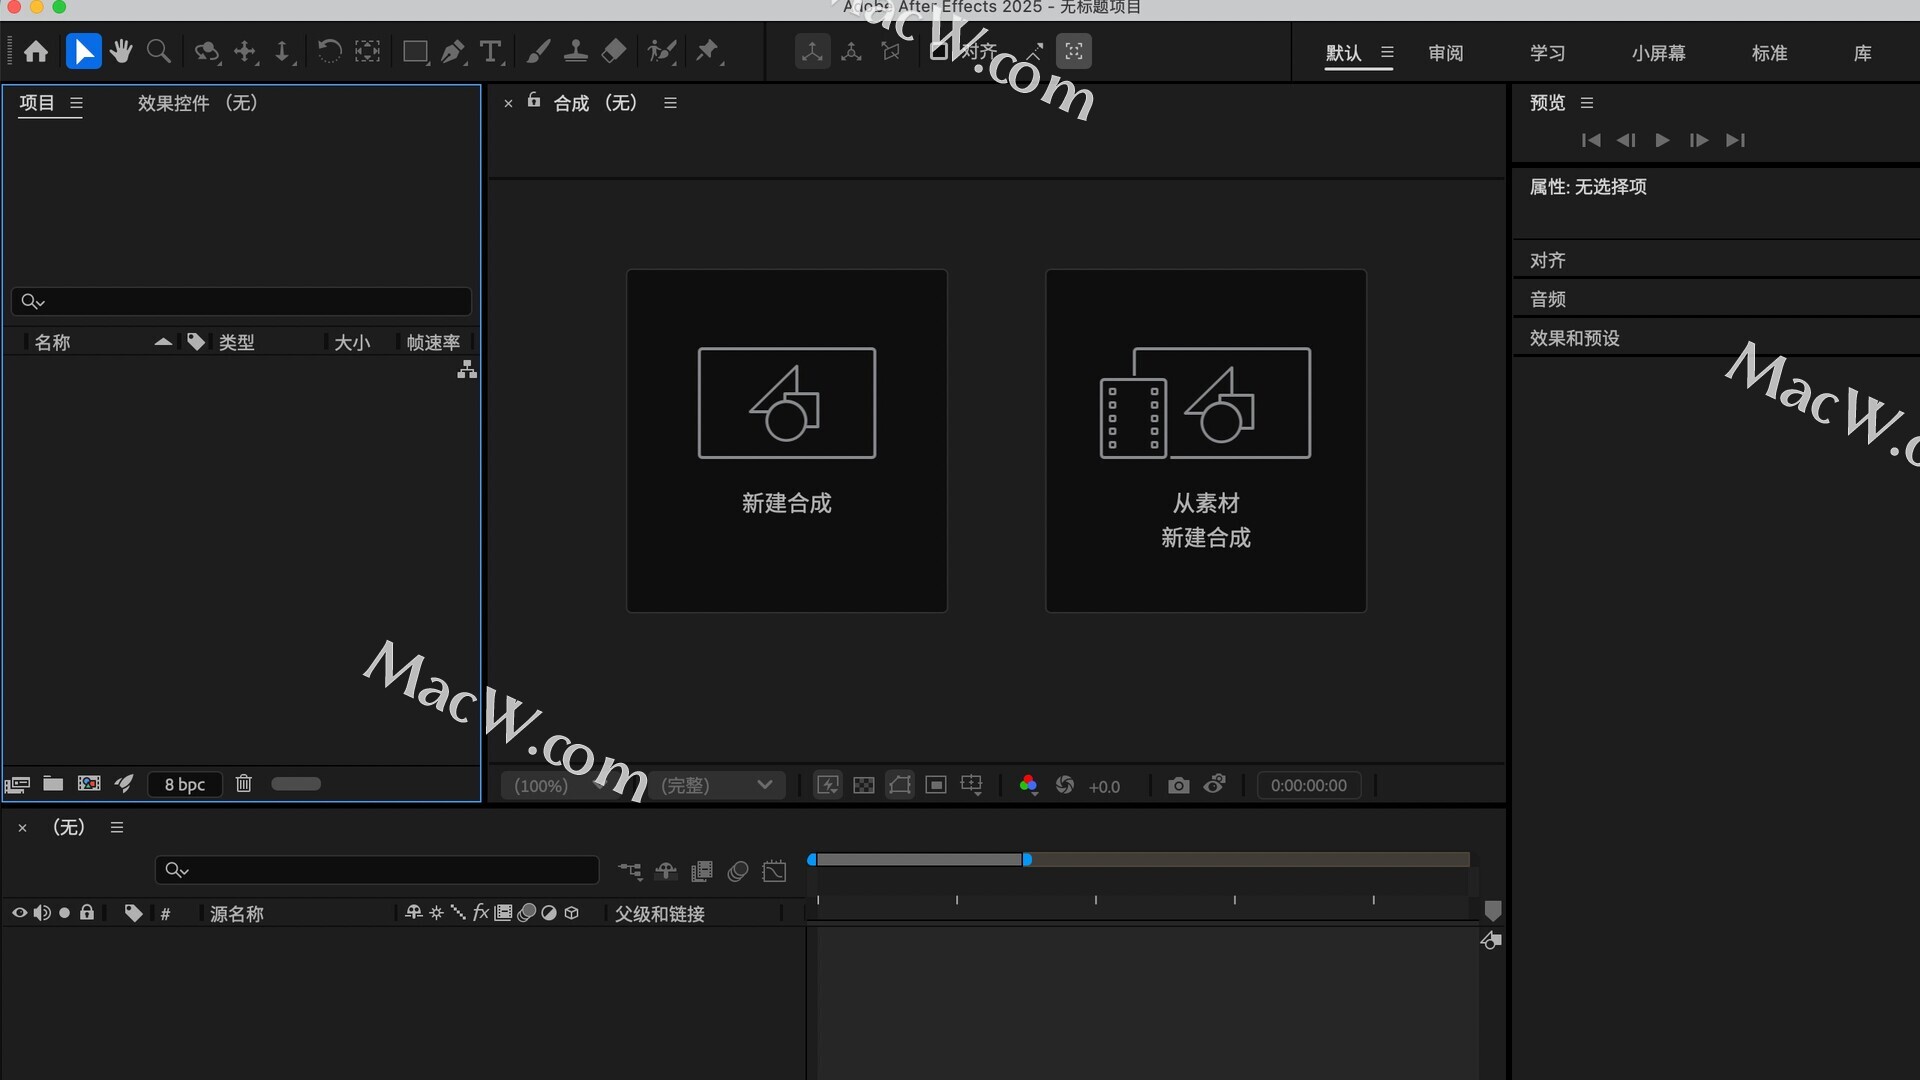Image resolution: width=1920 pixels, height=1080 pixels.
Task: Open the 项目 panel menu
Action: 77,103
